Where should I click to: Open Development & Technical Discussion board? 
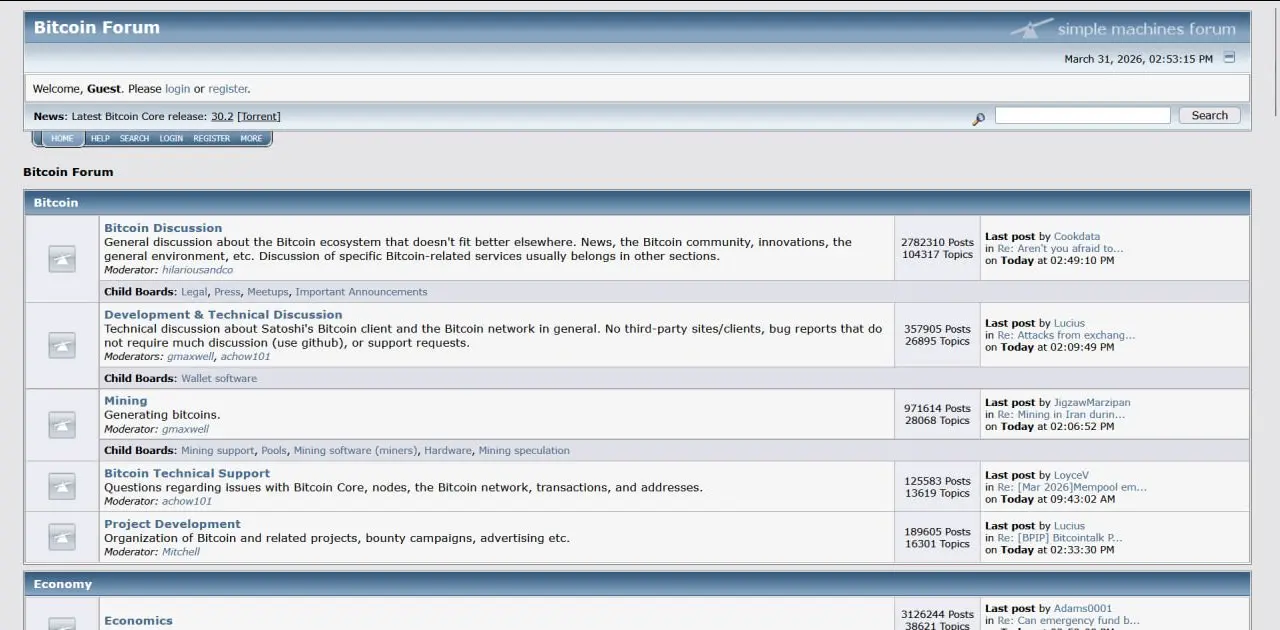[223, 314]
